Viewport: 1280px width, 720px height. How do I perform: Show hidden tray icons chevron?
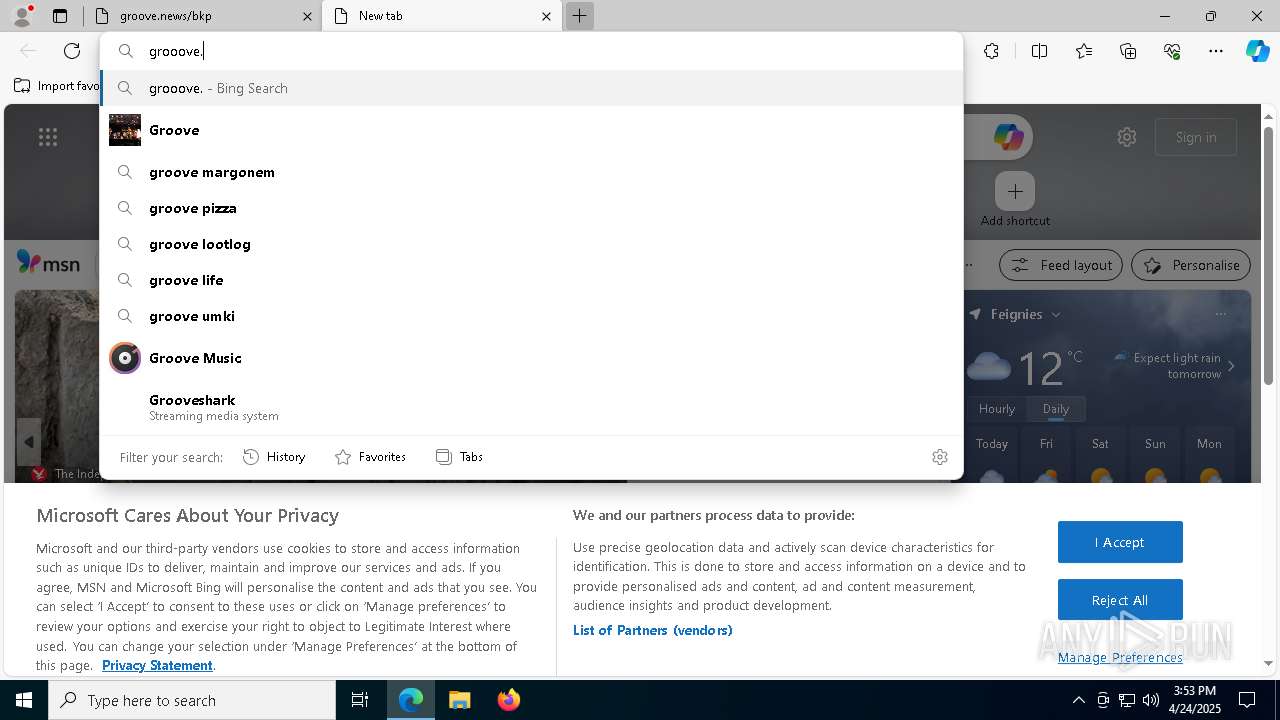(x=1078, y=700)
